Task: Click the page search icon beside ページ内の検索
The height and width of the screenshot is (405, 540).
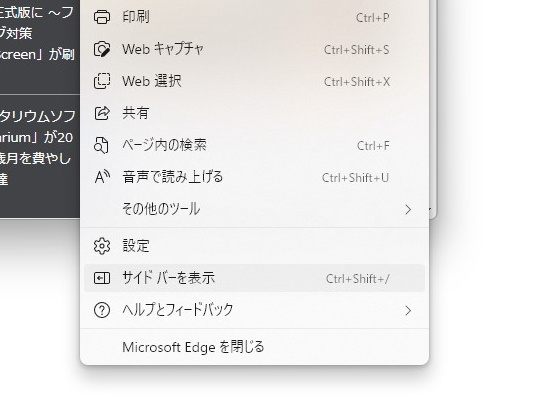Action: 101,145
